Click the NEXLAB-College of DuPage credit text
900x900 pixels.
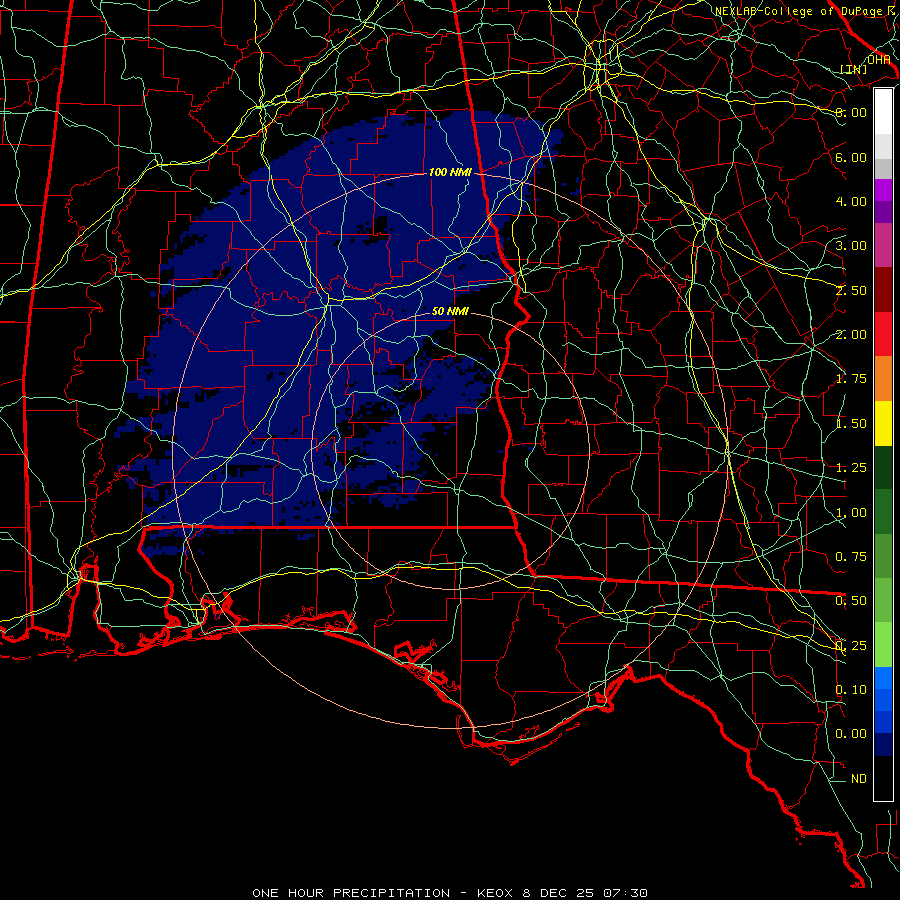coord(801,11)
